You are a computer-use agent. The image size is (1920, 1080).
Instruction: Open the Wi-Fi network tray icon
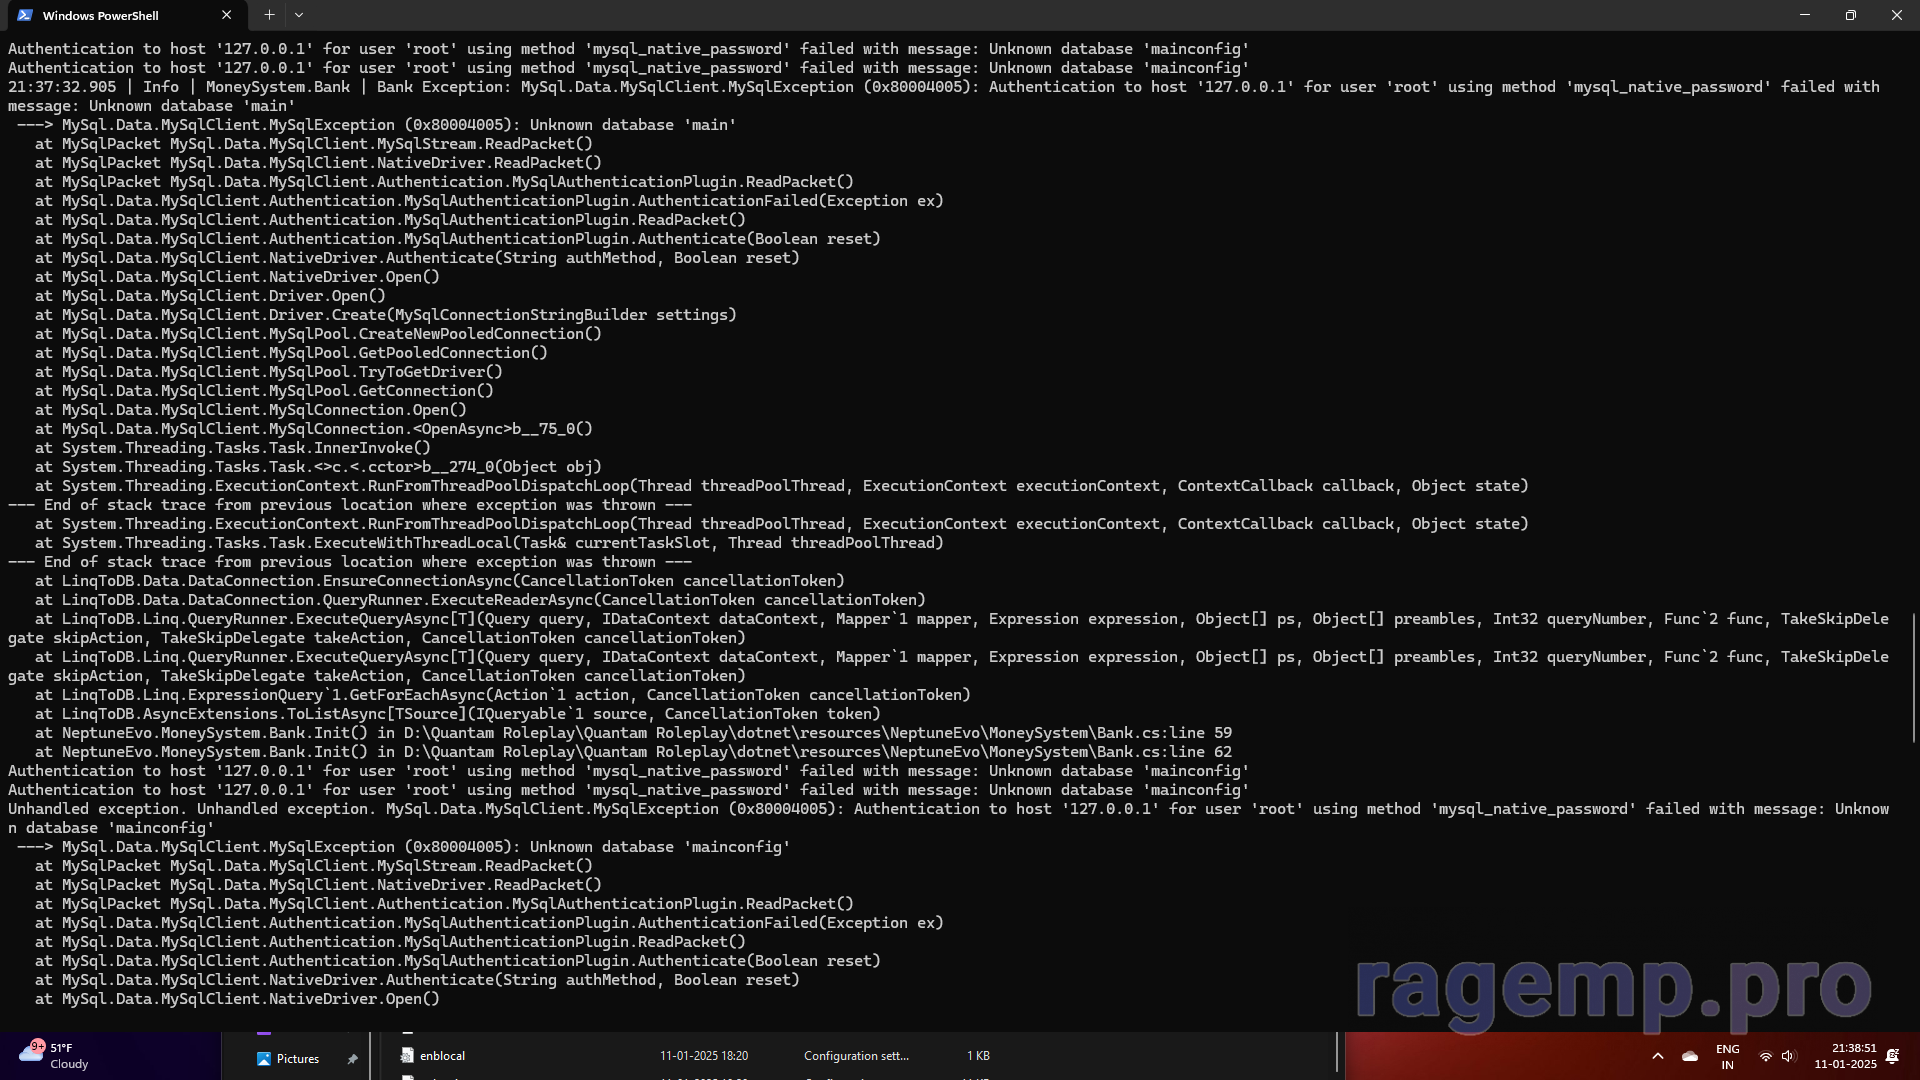pyautogui.click(x=1766, y=1056)
